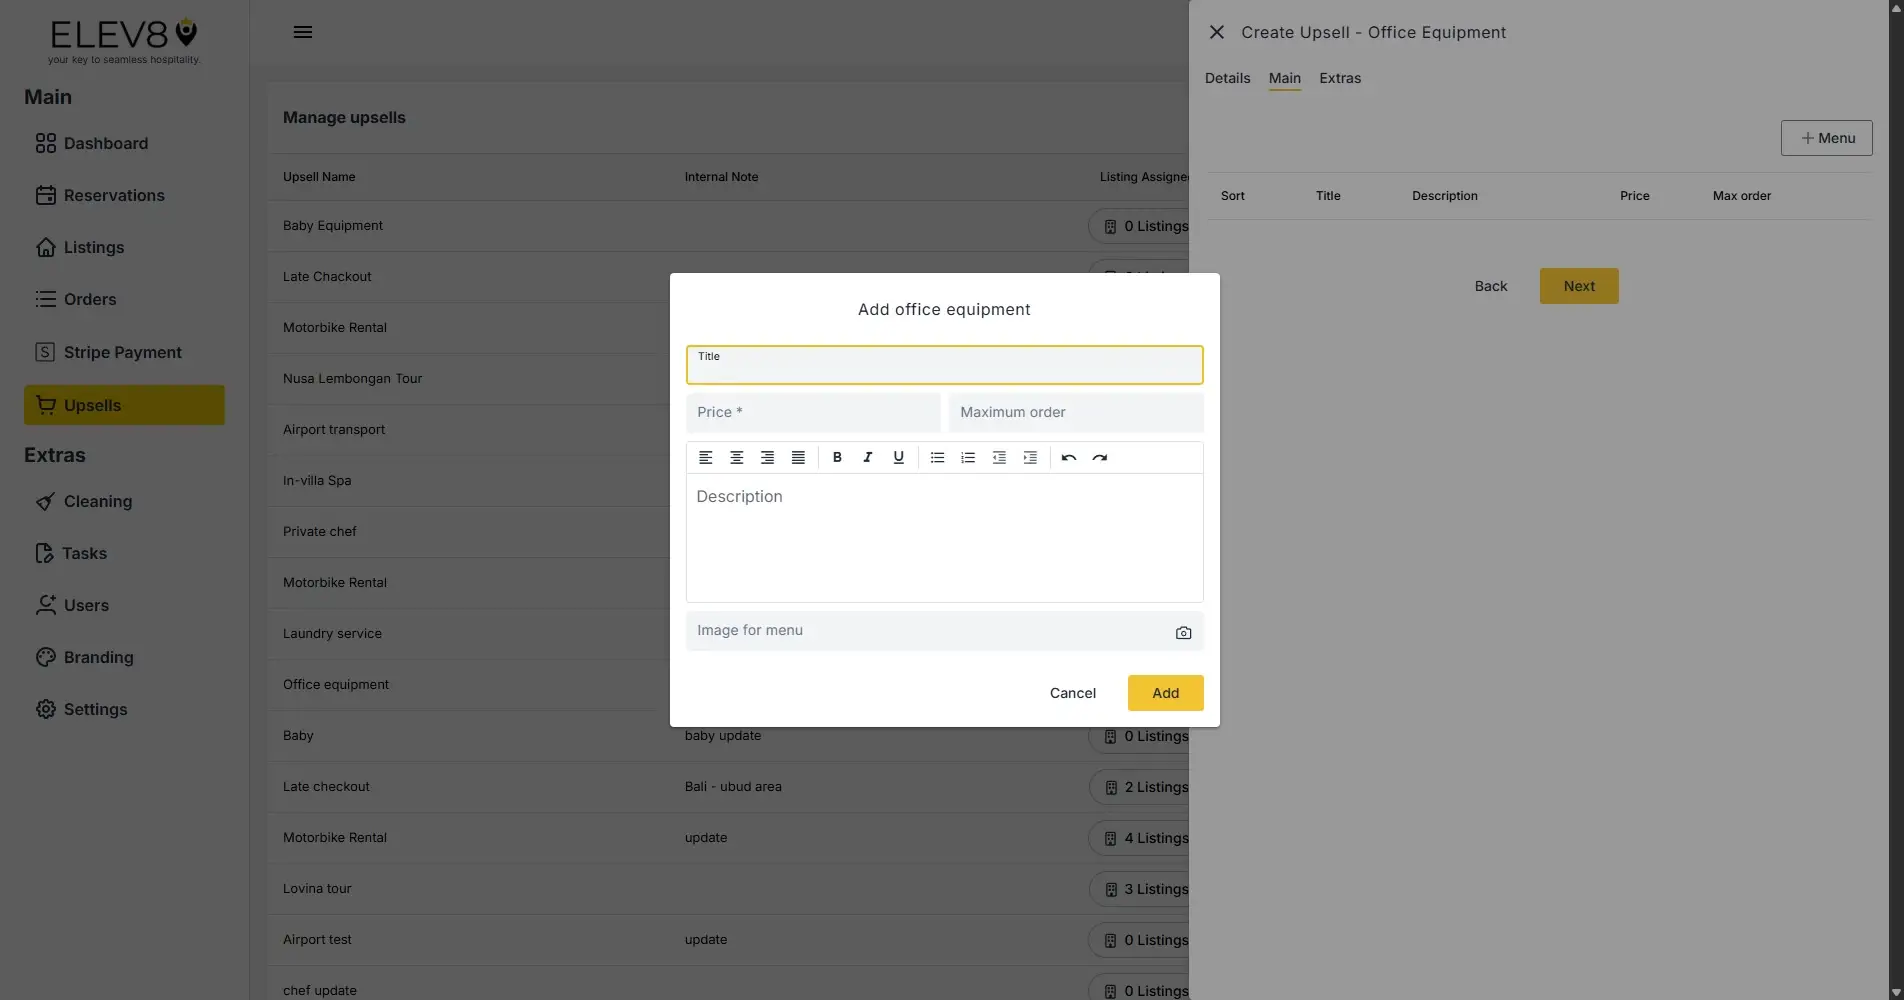
Task: Italicize text using the italic icon
Action: (x=867, y=457)
